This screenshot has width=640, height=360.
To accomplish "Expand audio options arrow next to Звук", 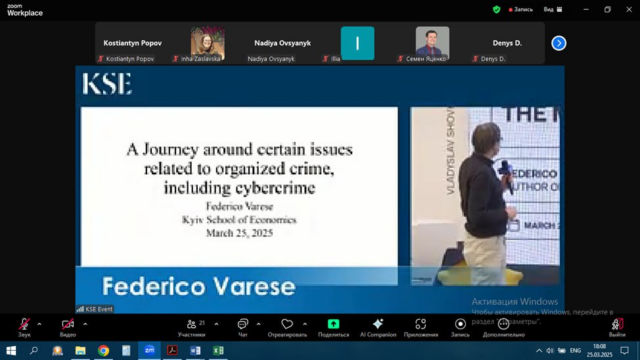I will click(x=39, y=324).
